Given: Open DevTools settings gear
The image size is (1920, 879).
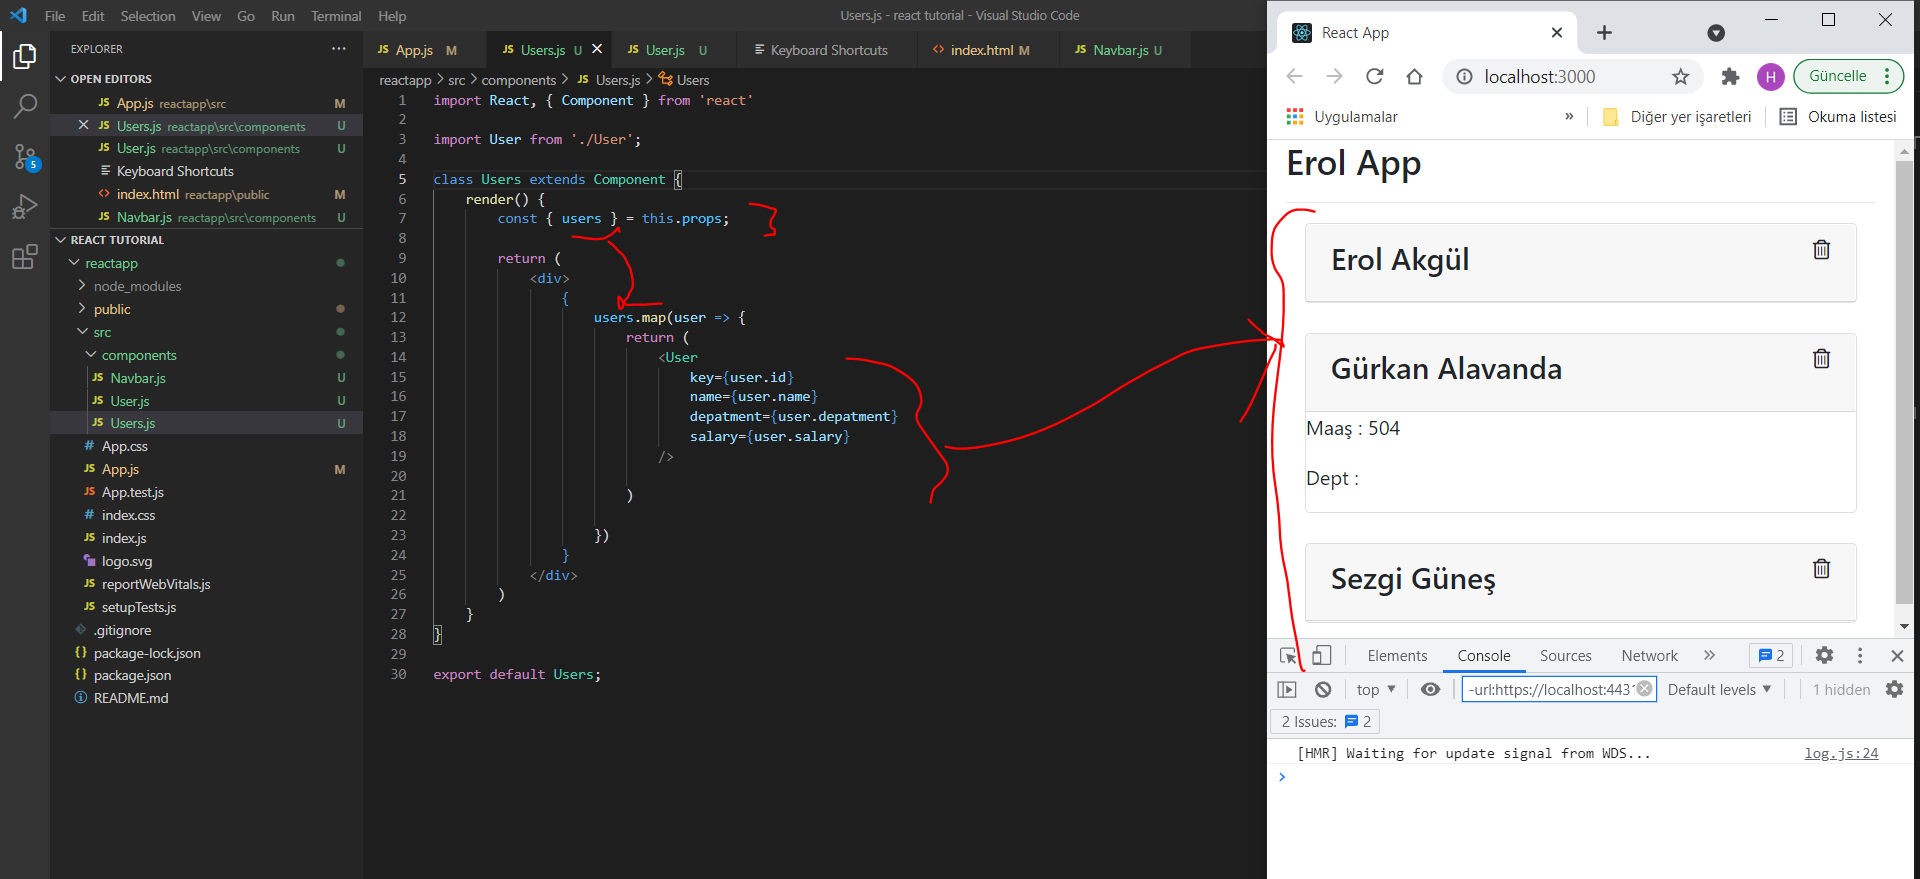Looking at the screenshot, I should [1824, 656].
